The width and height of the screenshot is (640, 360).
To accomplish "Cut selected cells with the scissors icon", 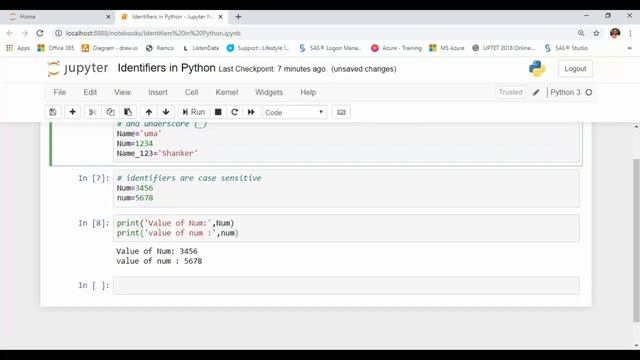I will [92, 112].
